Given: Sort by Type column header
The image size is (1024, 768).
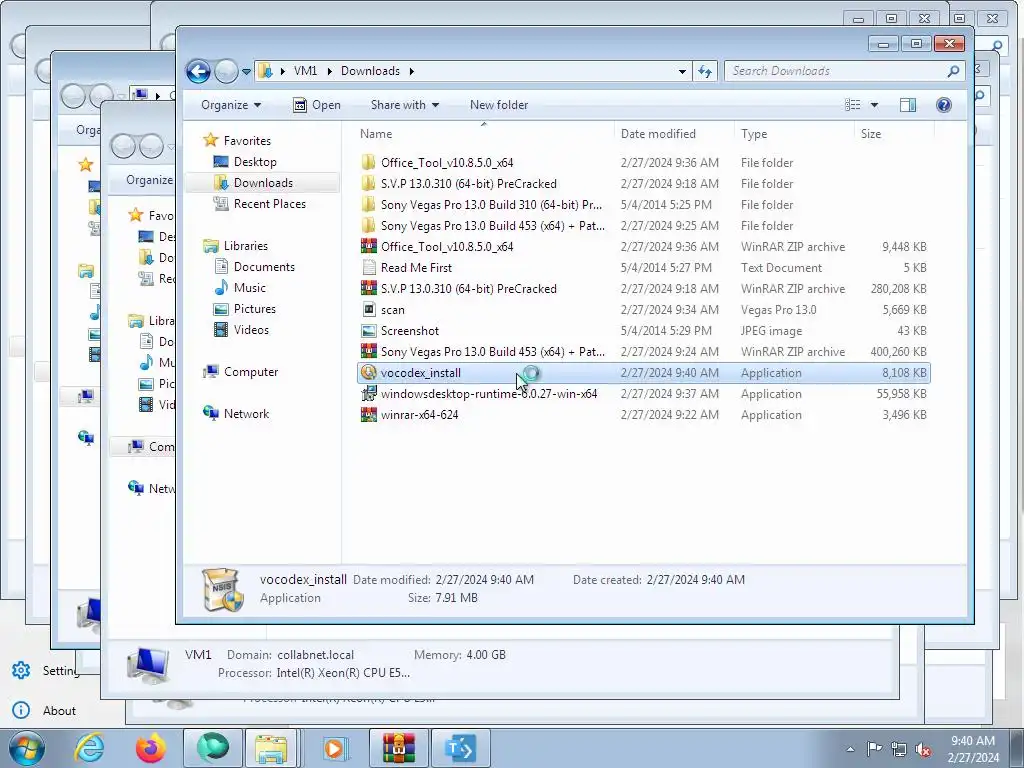Looking at the screenshot, I should [x=754, y=134].
